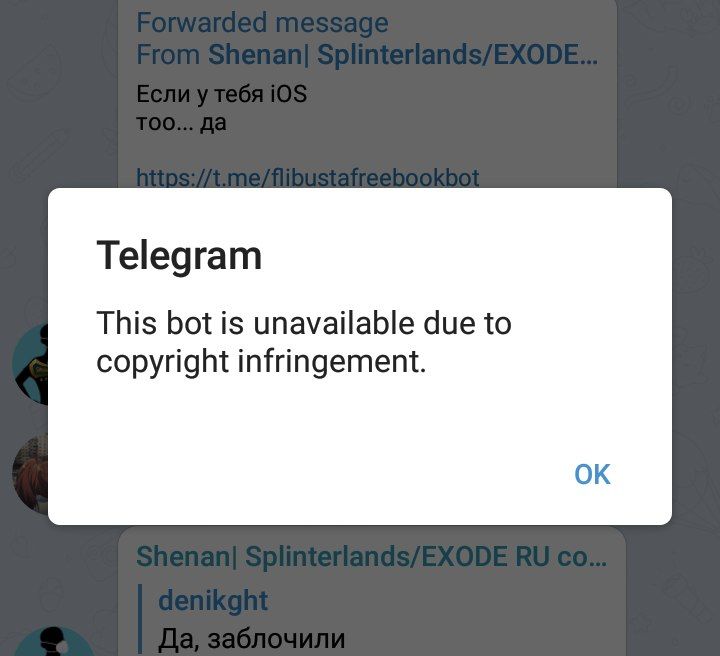720x656 pixels.
Task: Click blank space beside the OK button
Action: (x=321, y=474)
